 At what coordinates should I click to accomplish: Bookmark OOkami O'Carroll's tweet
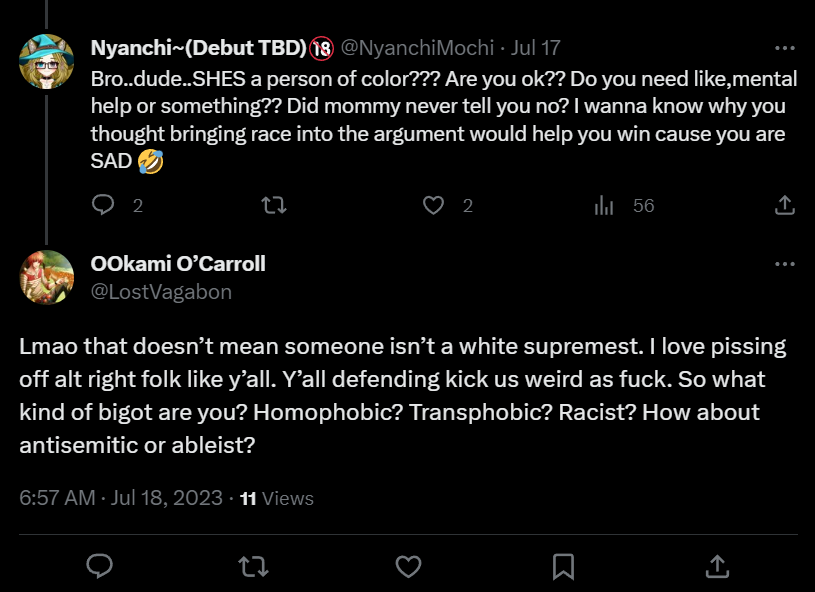(x=563, y=566)
